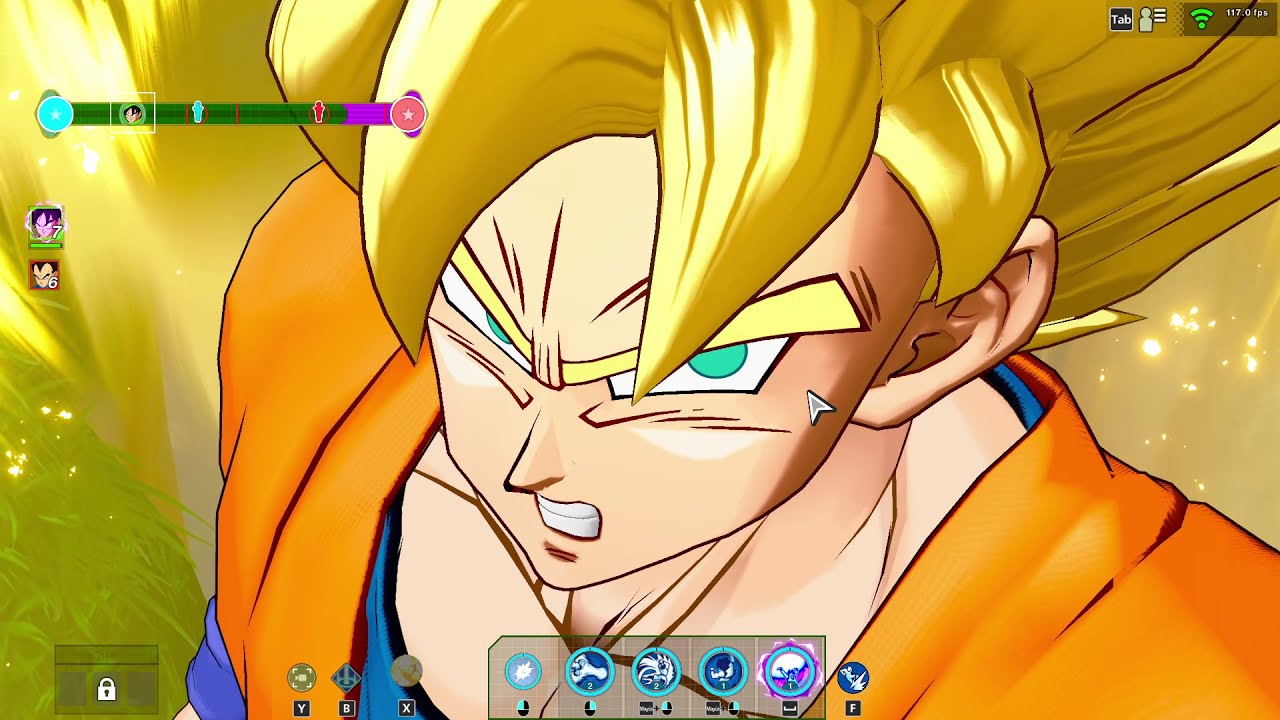Click the B key label
1280x720 pixels.
click(x=346, y=708)
